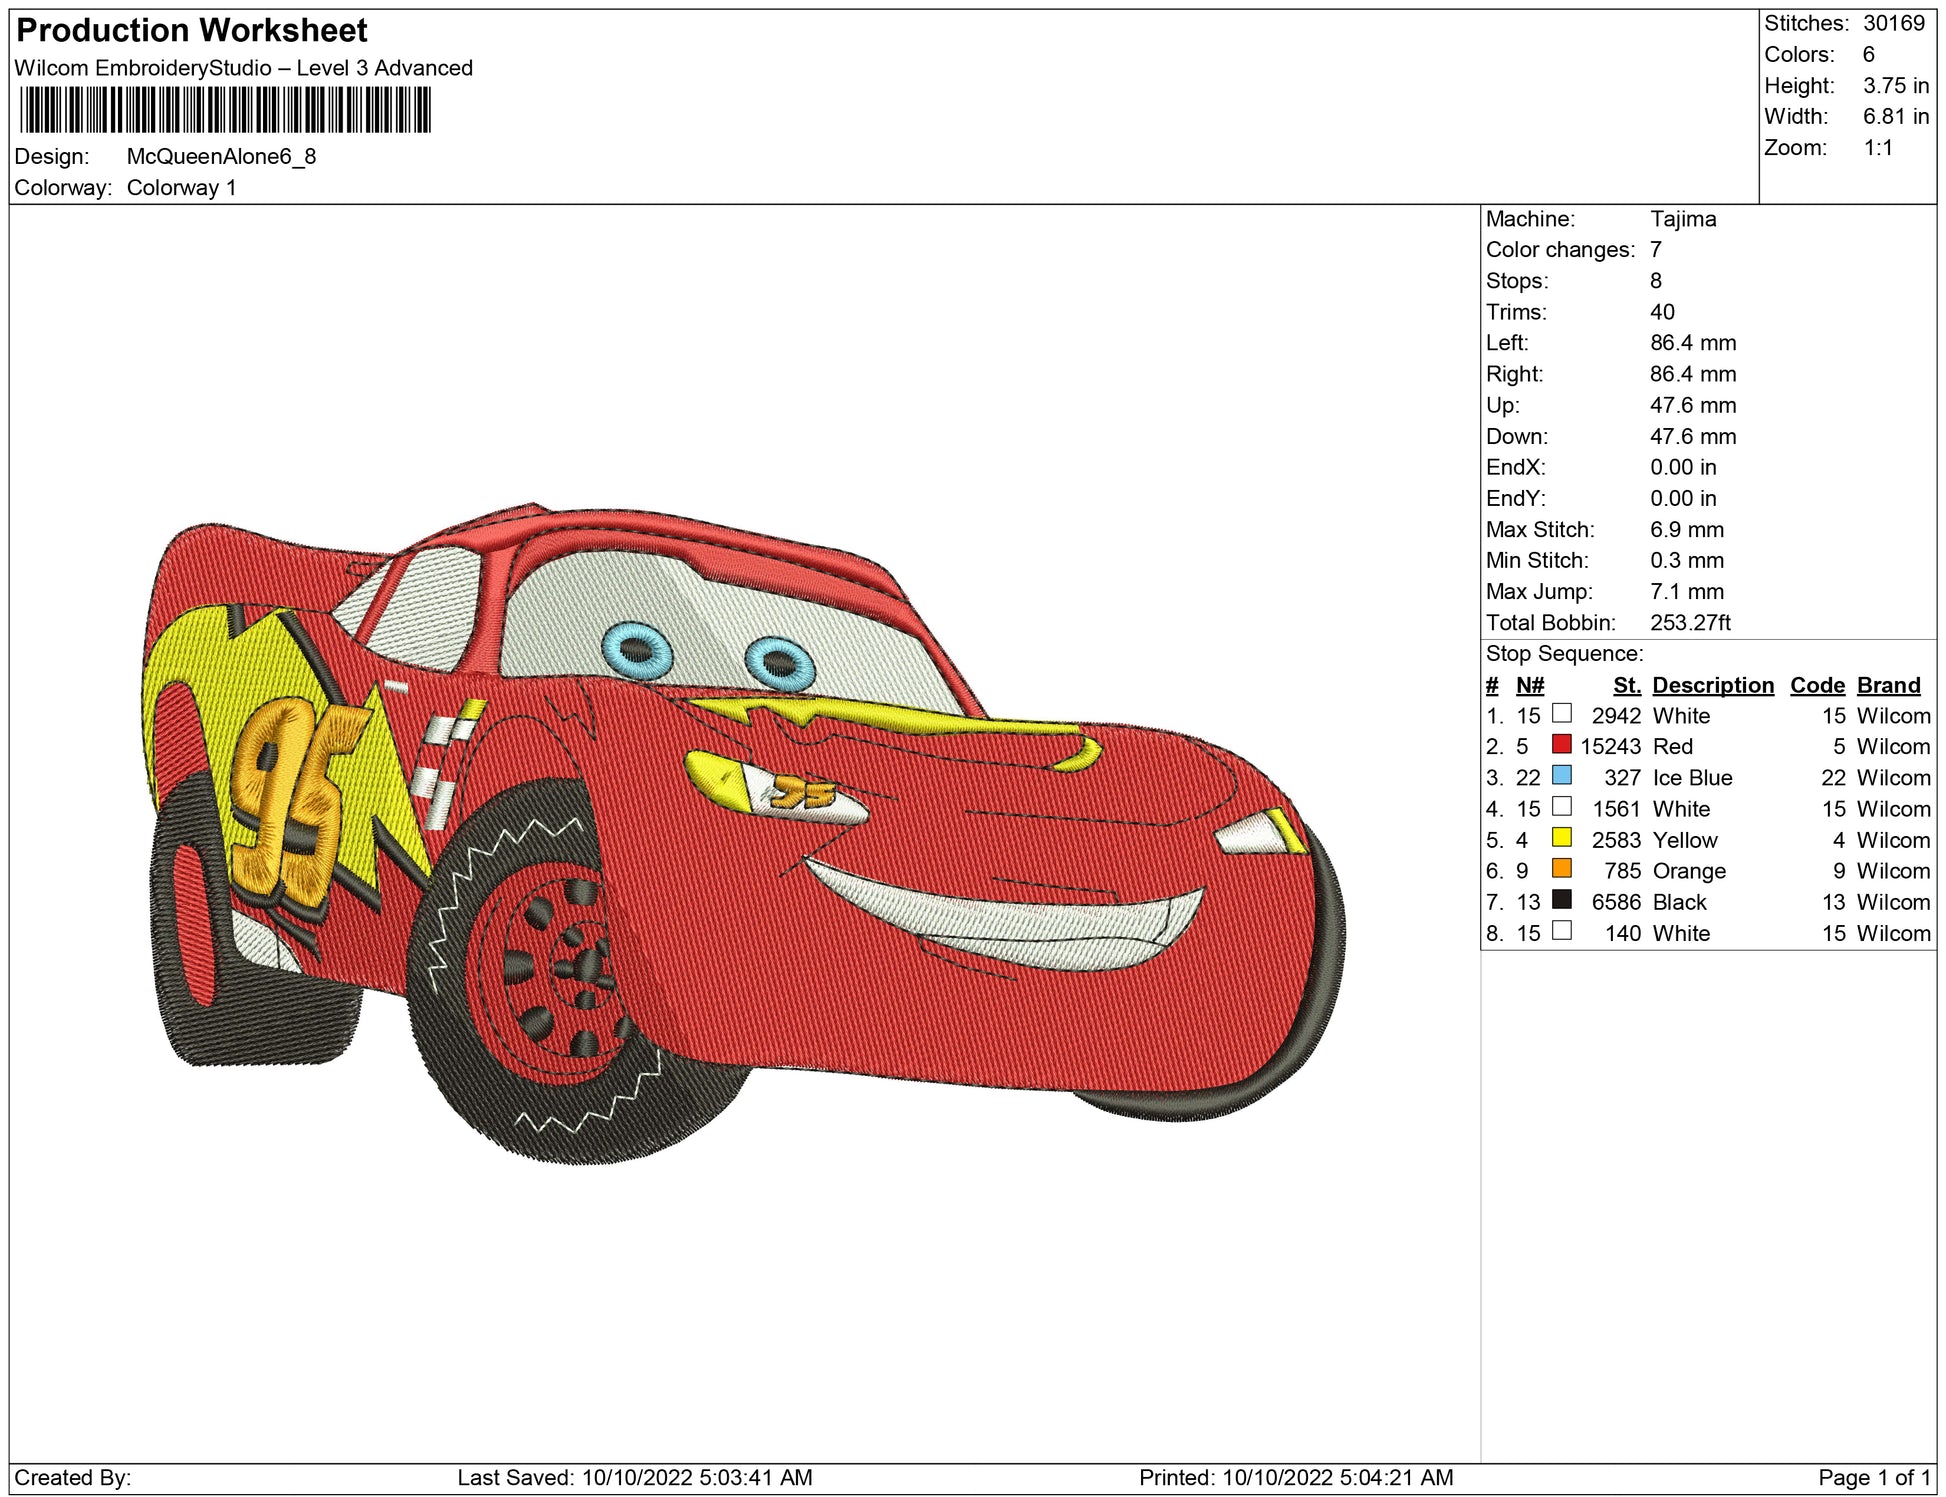Click the first white swatch in row 1

(x=1561, y=713)
